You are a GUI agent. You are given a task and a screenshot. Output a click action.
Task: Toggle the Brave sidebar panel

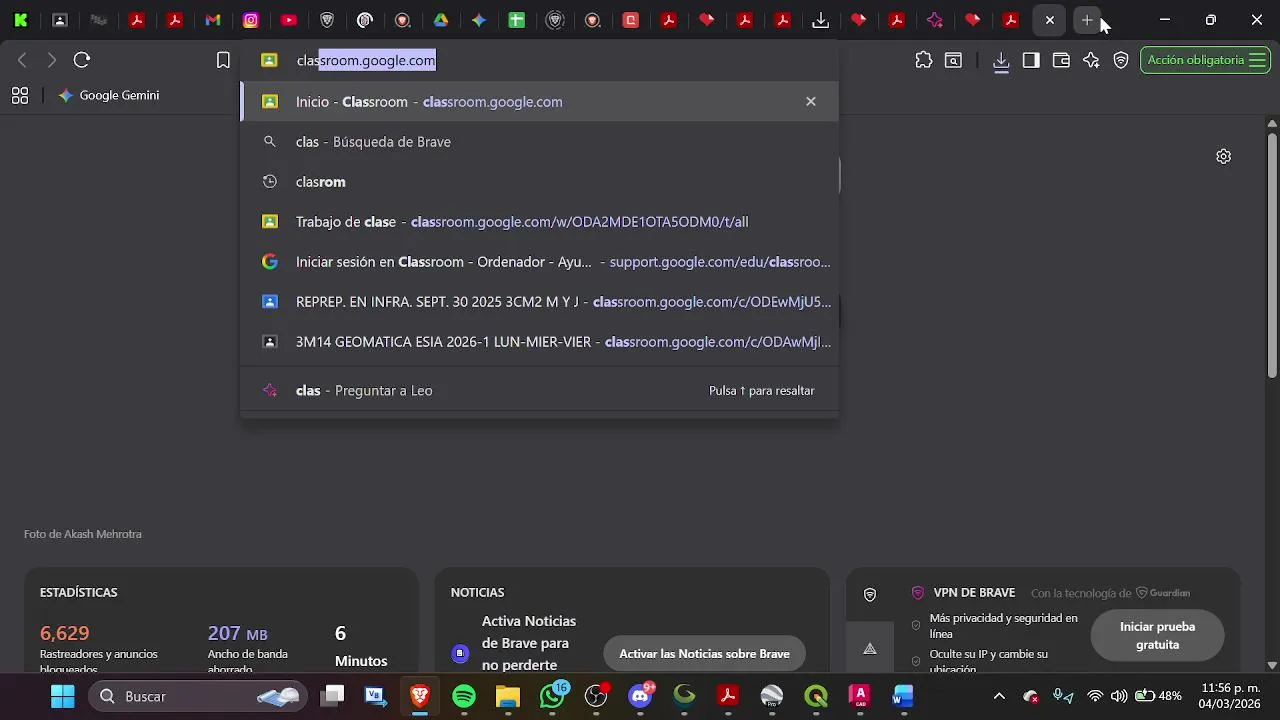[x=1031, y=60]
